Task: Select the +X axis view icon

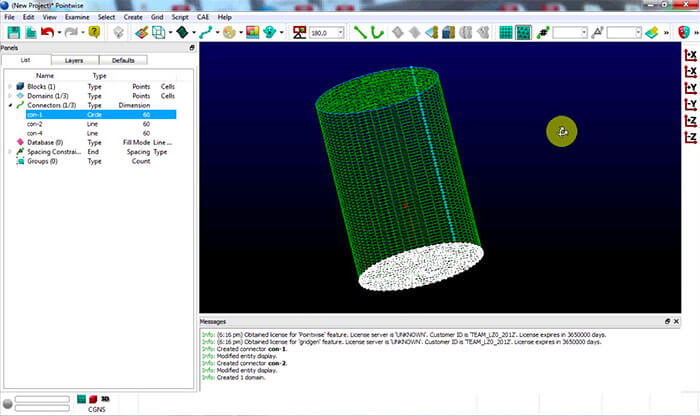Action: coord(689,55)
